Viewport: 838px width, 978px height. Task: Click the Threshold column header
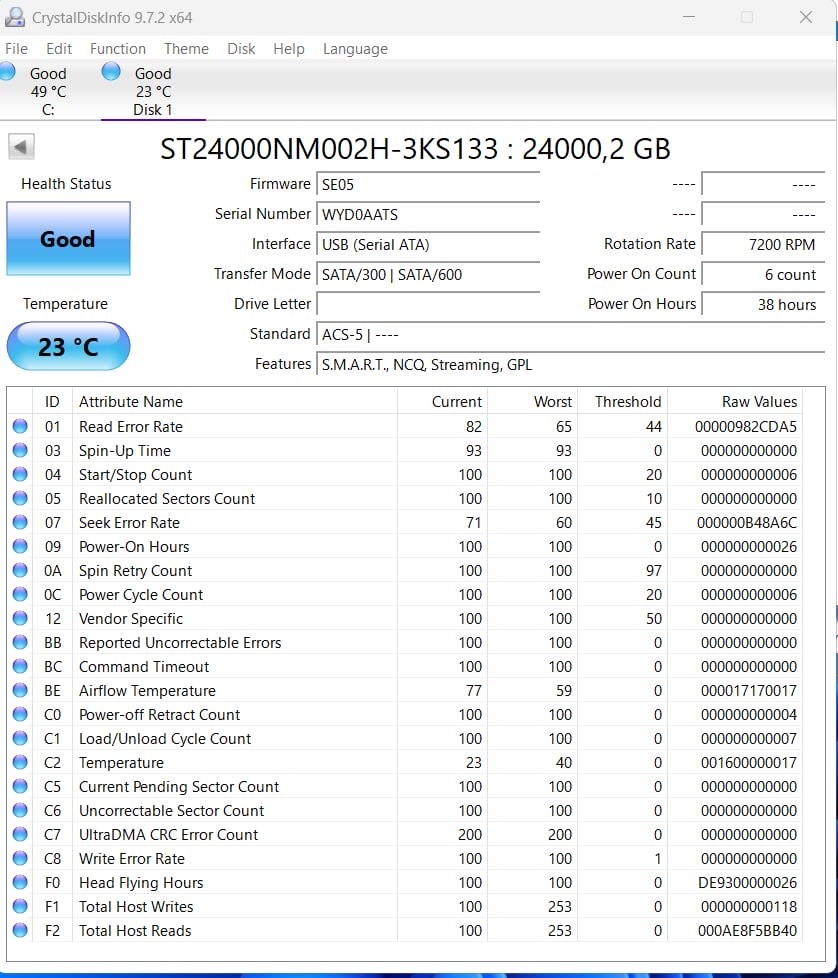point(622,402)
